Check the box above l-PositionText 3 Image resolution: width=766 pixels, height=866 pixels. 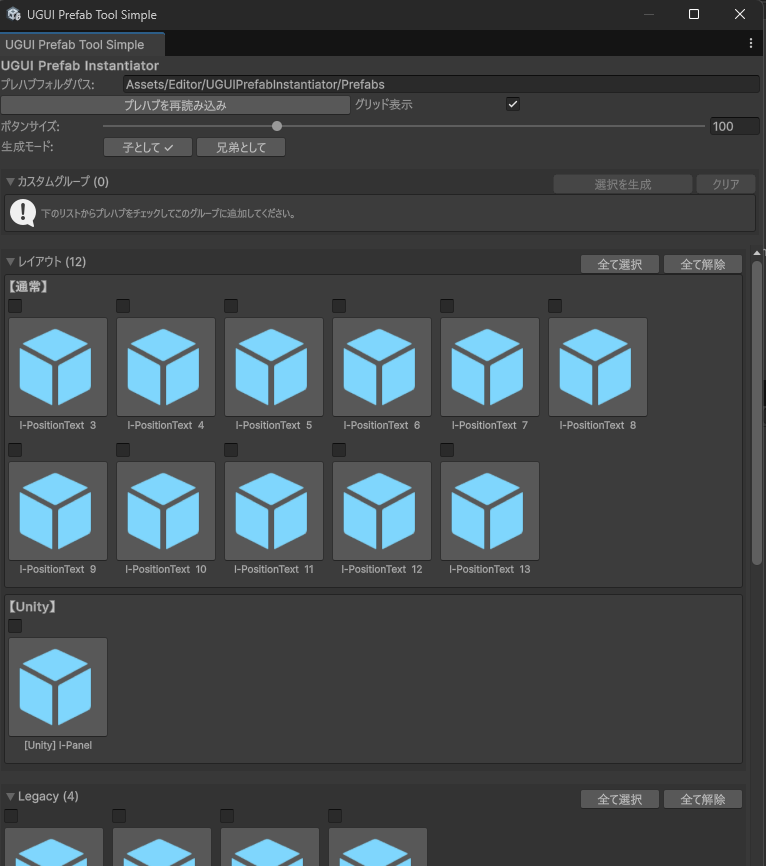pos(15,306)
